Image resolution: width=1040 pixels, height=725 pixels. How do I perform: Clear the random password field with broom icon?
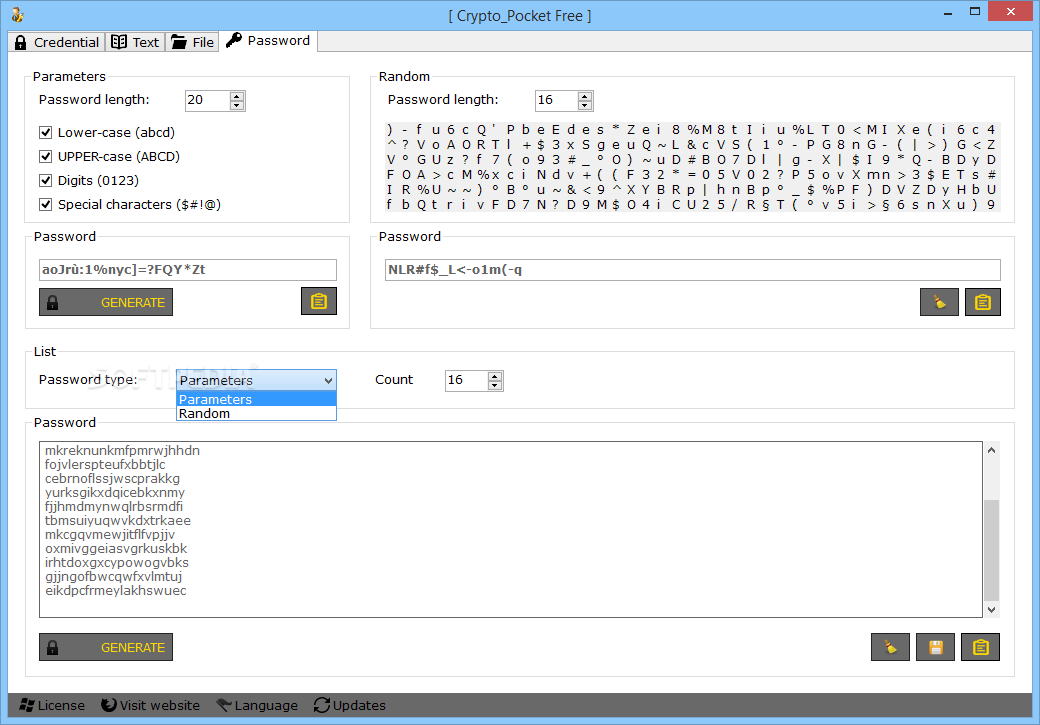939,302
